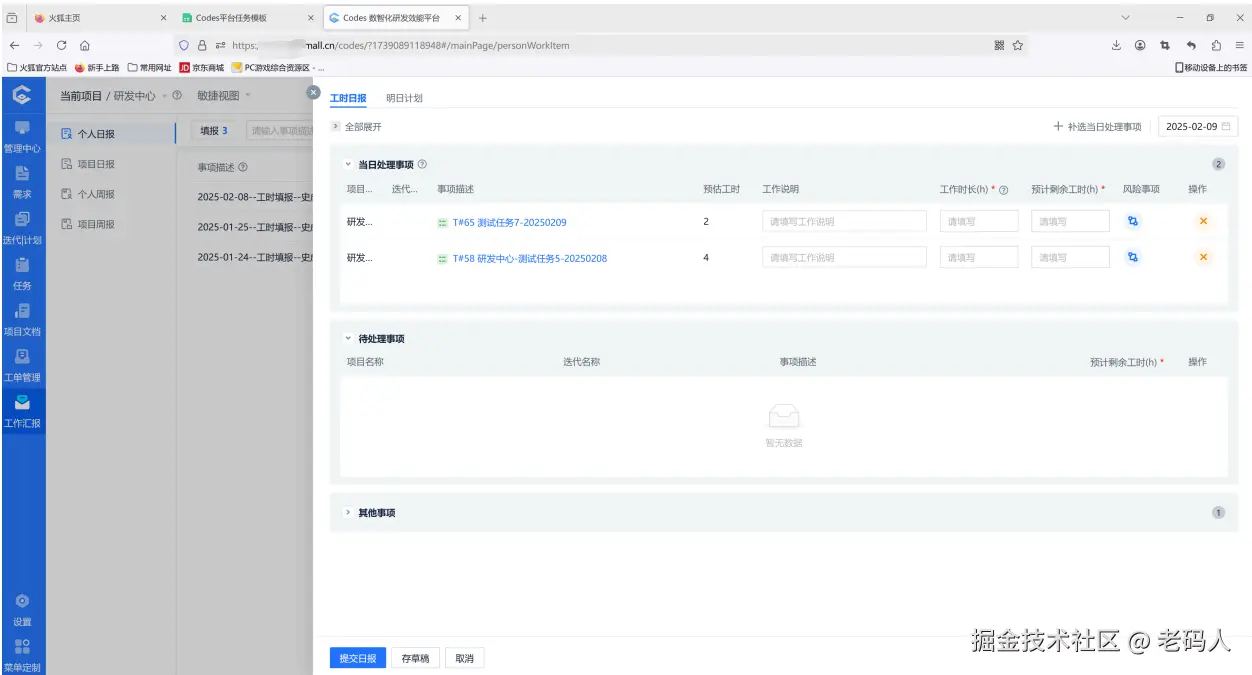Click 补选当日处理事项 button

[x=1097, y=127]
